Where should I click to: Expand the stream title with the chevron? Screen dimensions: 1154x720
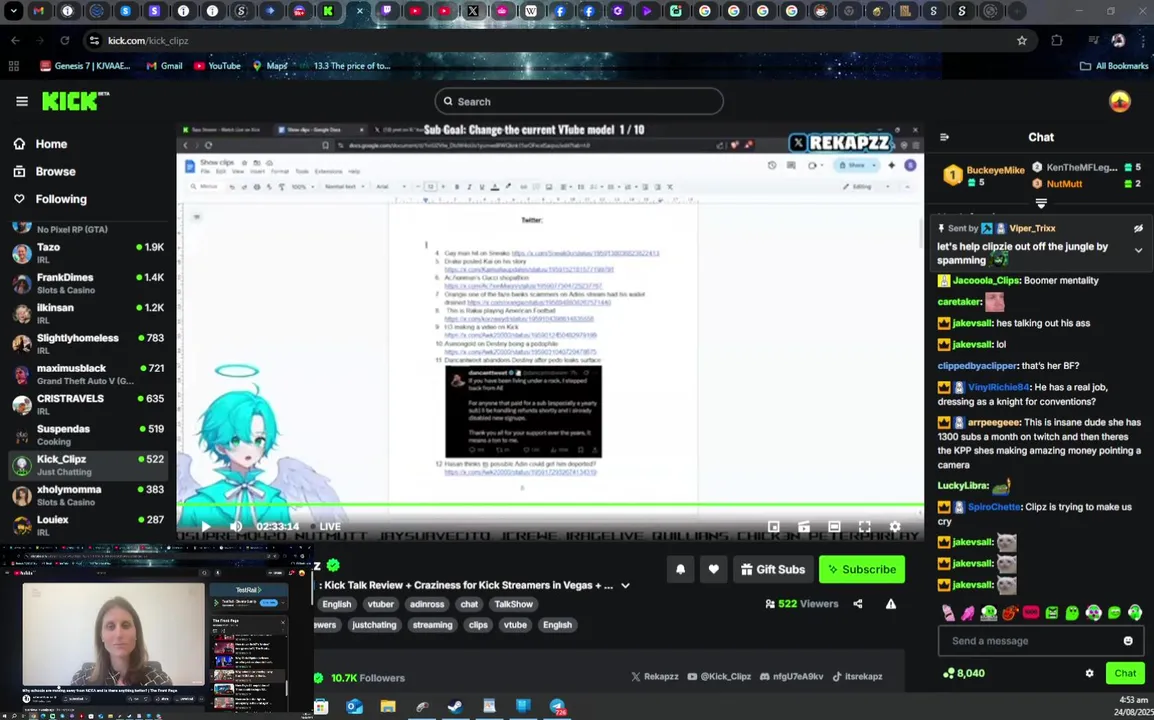(626, 585)
